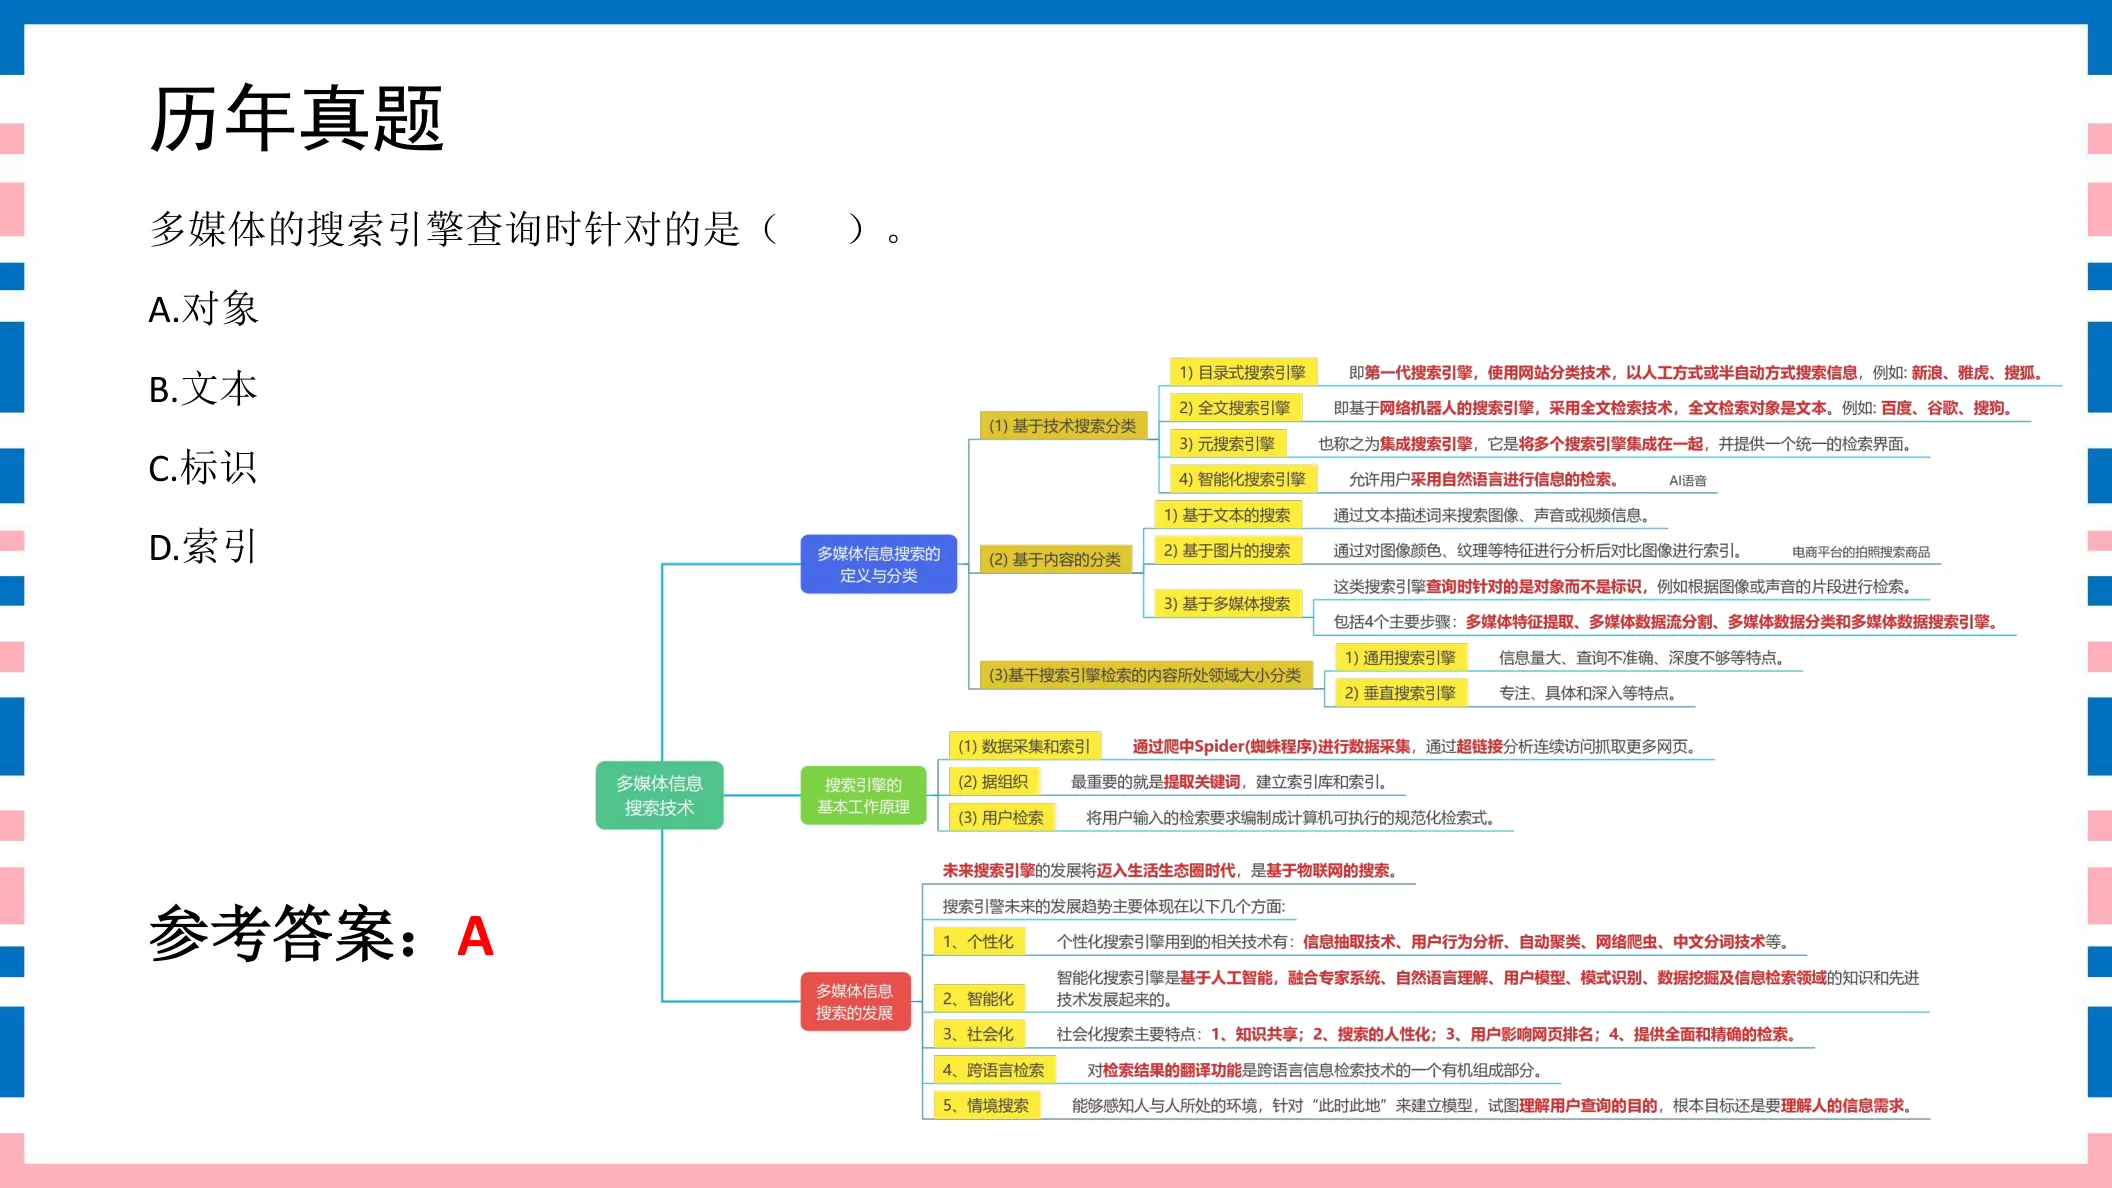This screenshot has height=1188, width=2112.
Task: Click the title 历年真题
Action: point(296,118)
